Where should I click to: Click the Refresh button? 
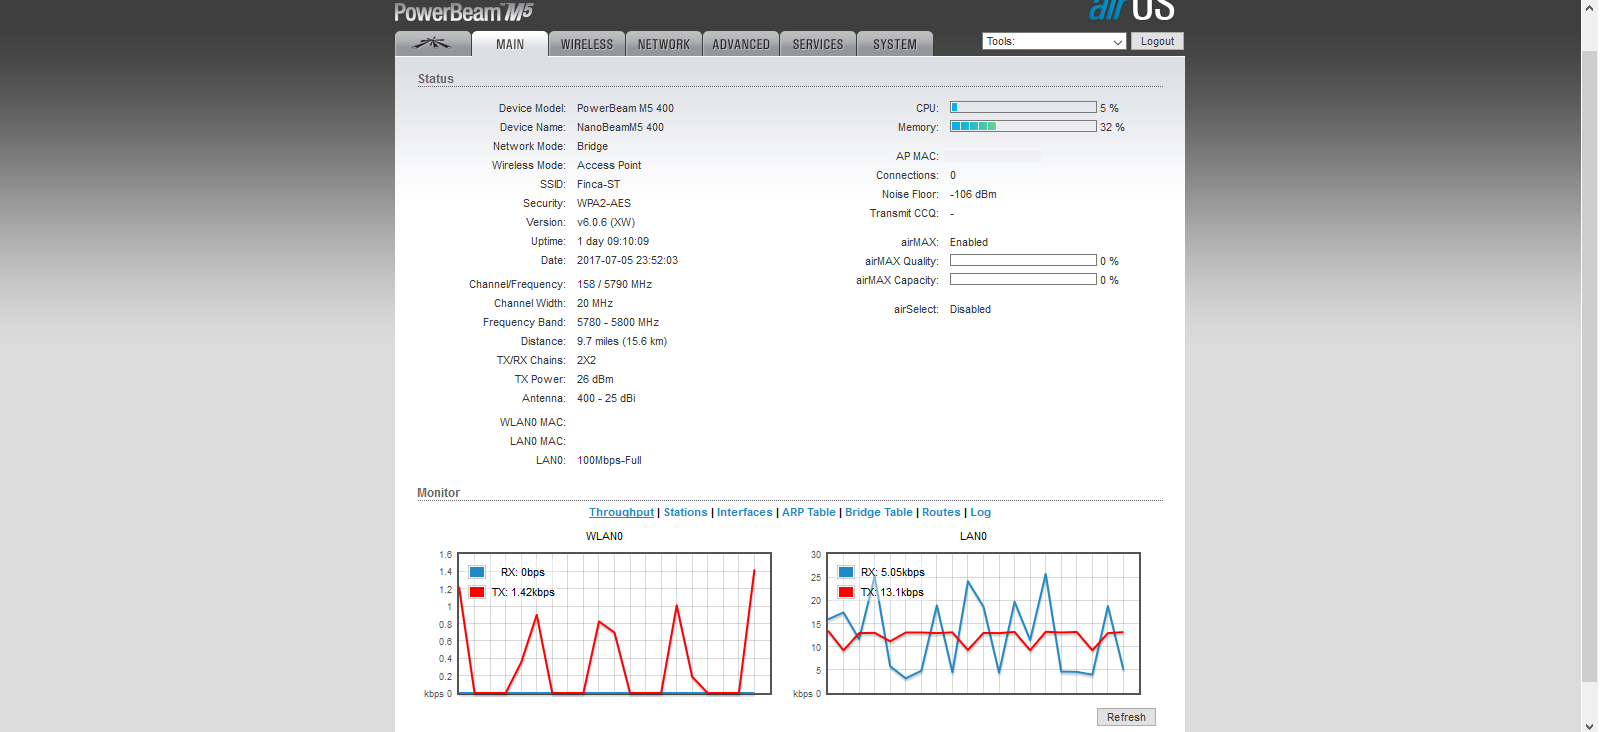pos(1125,717)
